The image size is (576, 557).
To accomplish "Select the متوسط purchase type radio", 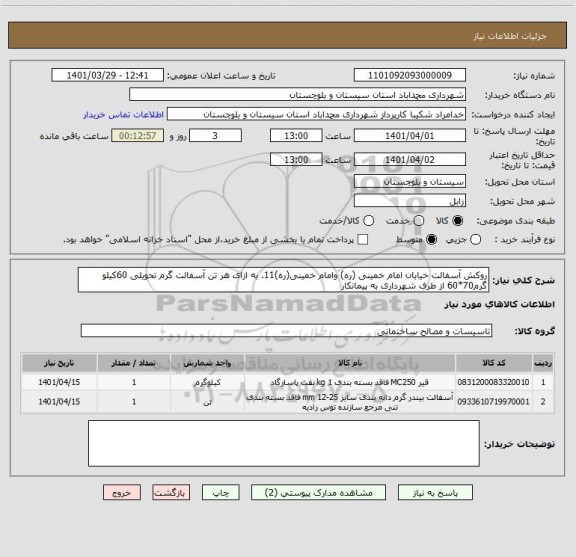I will tap(431, 240).
